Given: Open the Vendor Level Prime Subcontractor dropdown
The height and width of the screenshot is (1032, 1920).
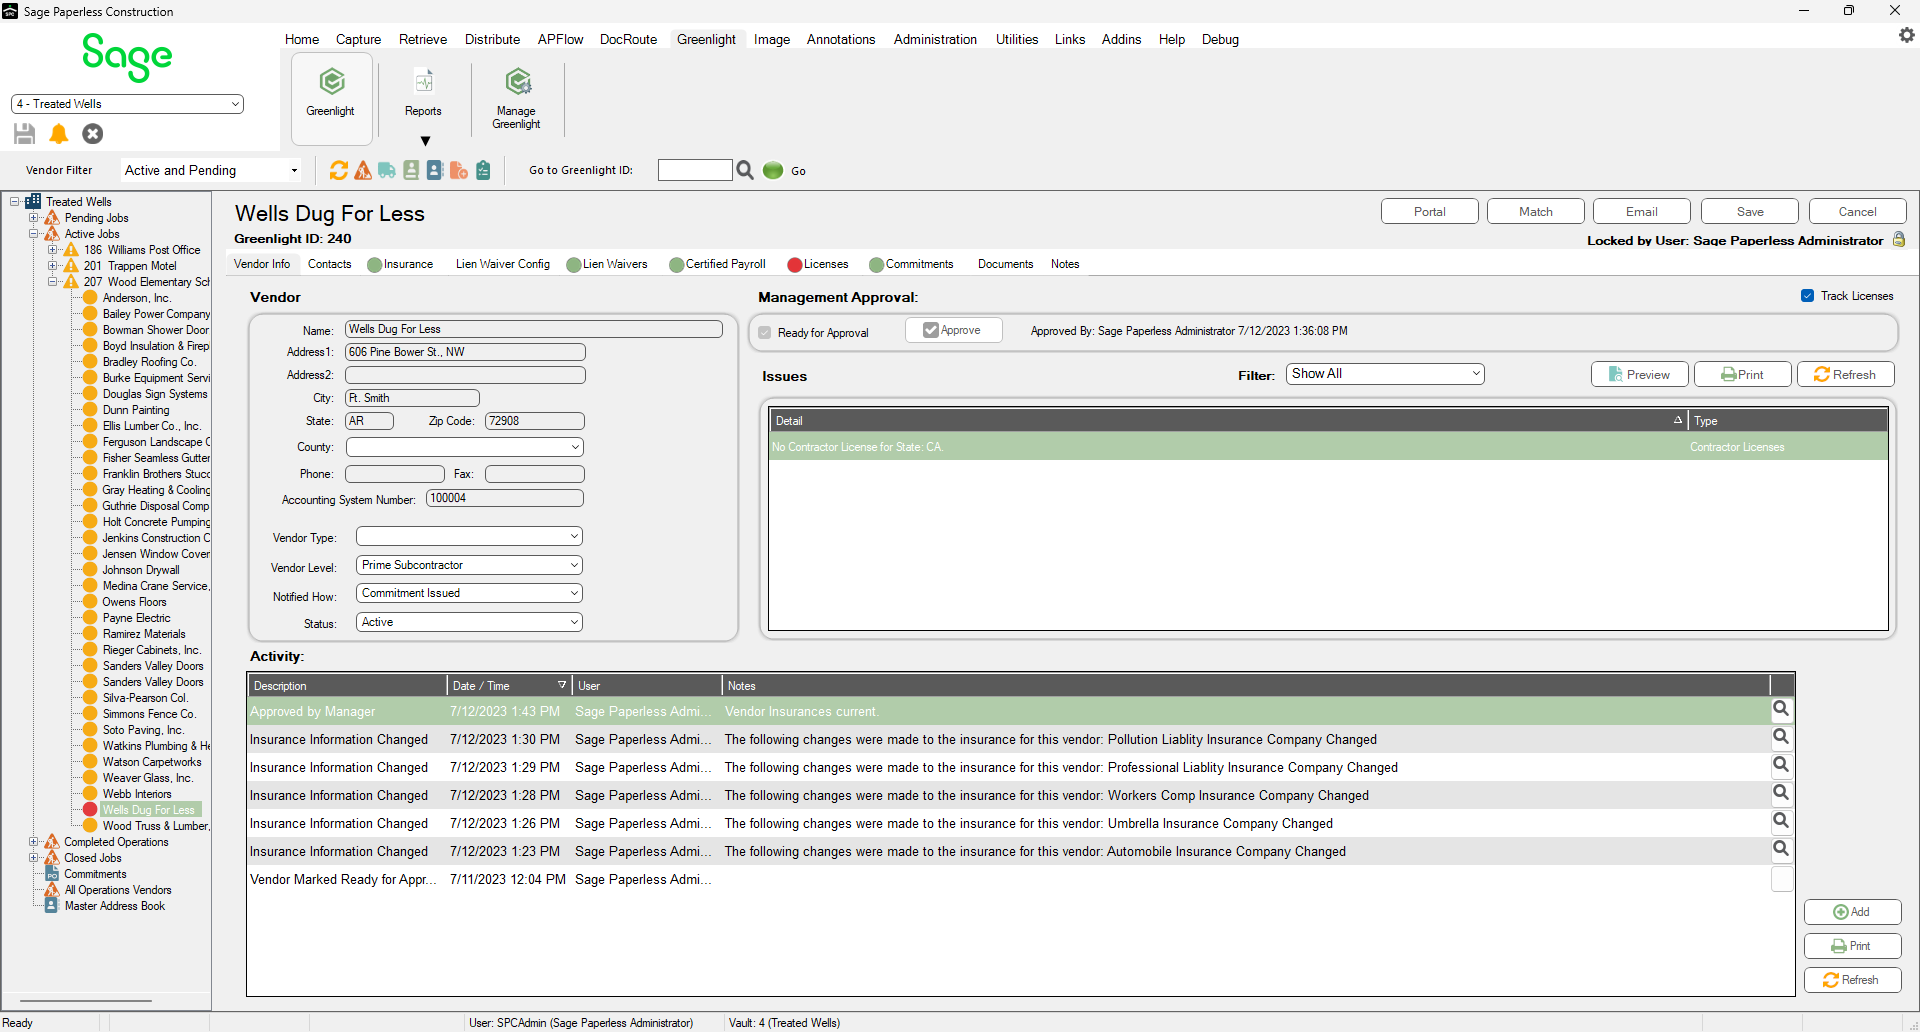Looking at the screenshot, I should point(469,566).
